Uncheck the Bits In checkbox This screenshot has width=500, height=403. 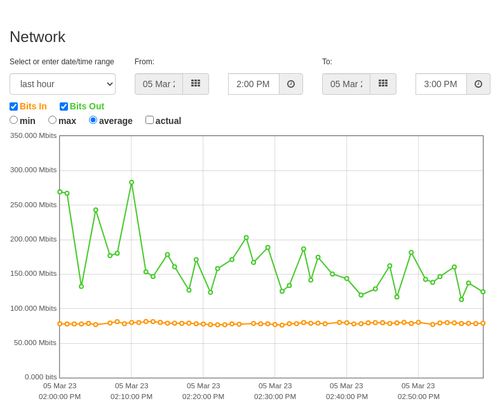[x=14, y=106]
